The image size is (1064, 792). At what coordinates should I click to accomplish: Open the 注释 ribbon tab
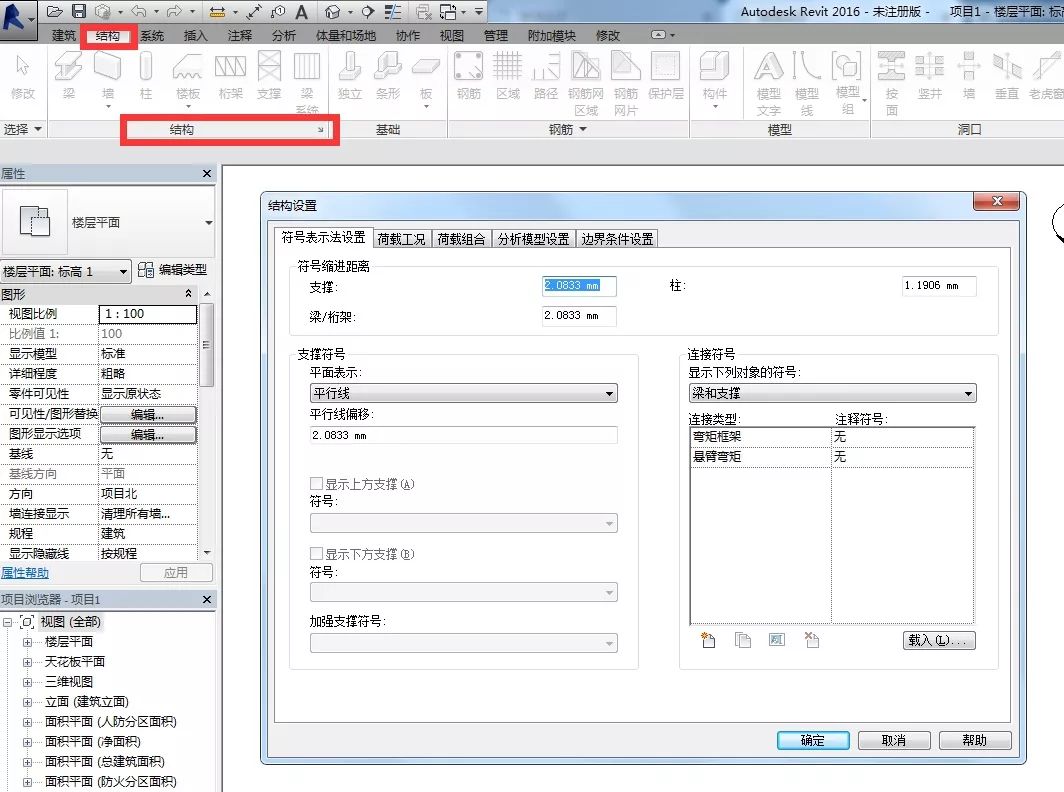pos(239,35)
